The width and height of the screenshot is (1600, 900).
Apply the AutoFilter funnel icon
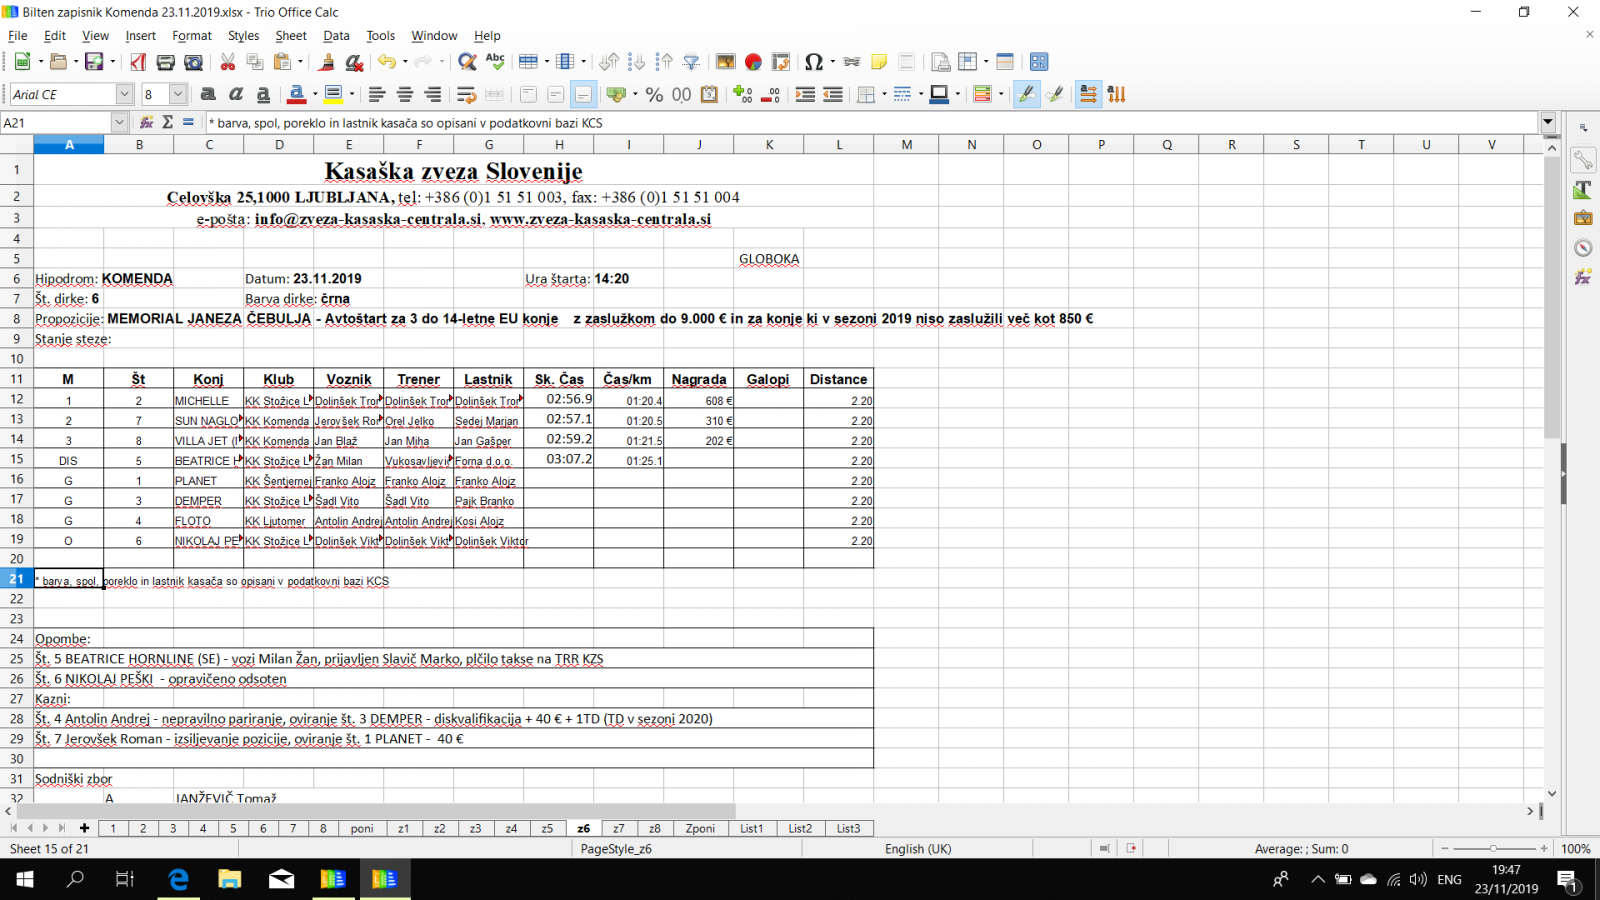[x=691, y=62]
